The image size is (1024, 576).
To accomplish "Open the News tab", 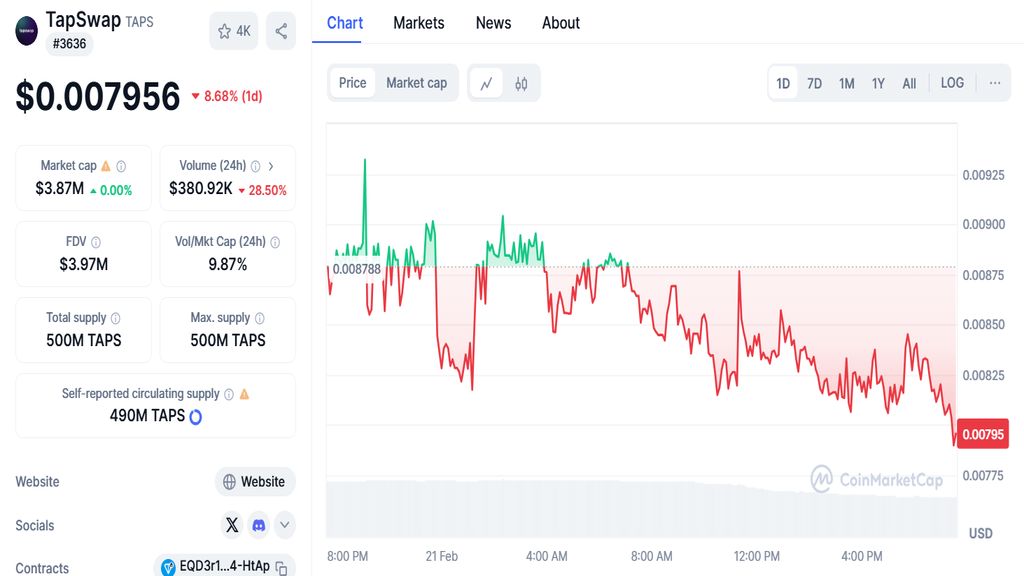I will (493, 23).
